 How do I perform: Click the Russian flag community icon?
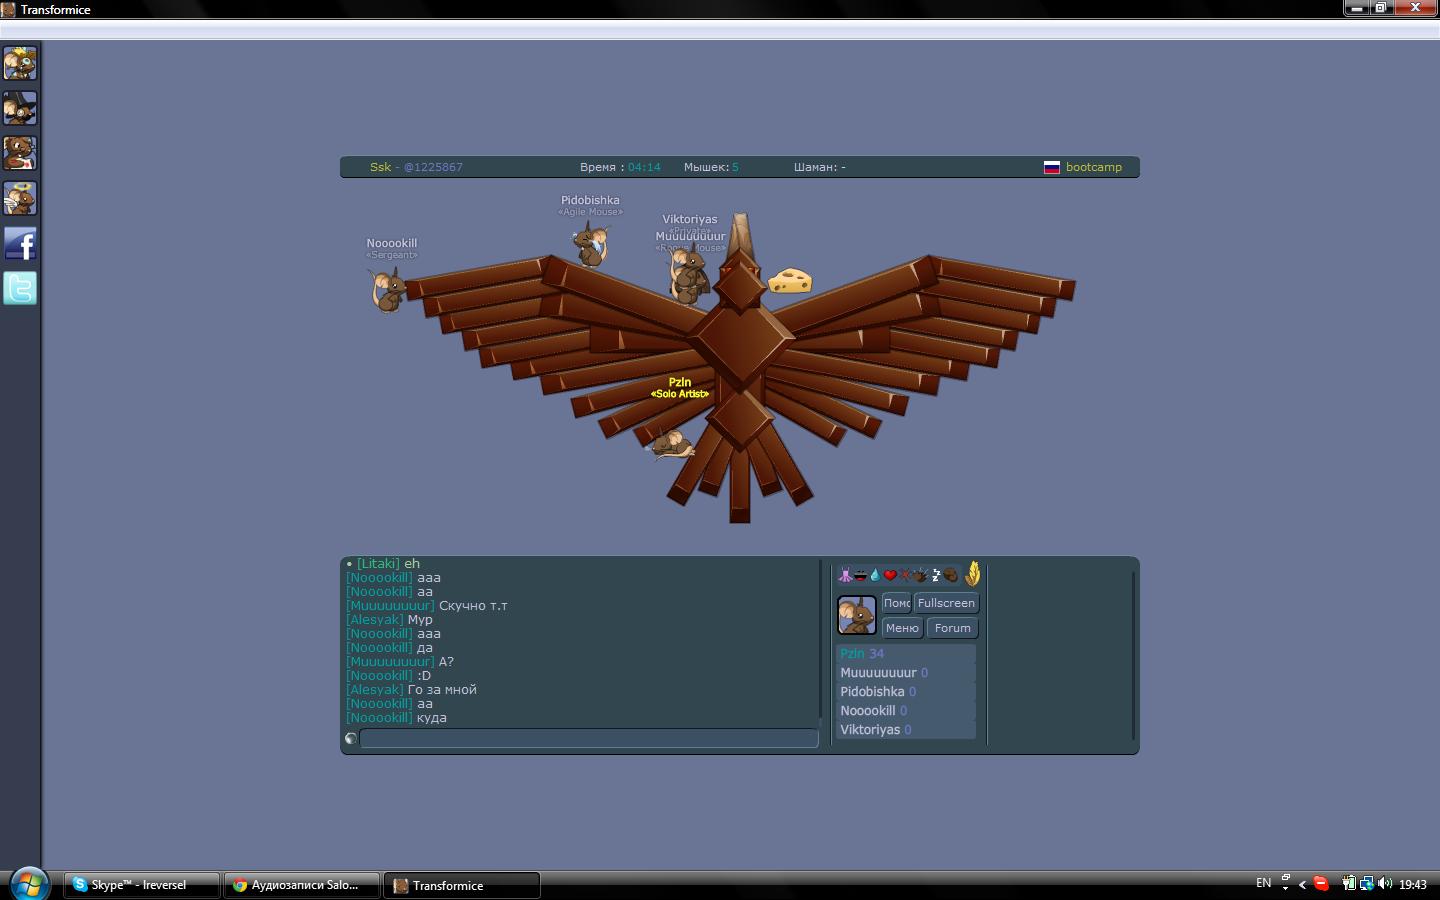pyautogui.click(x=1052, y=167)
